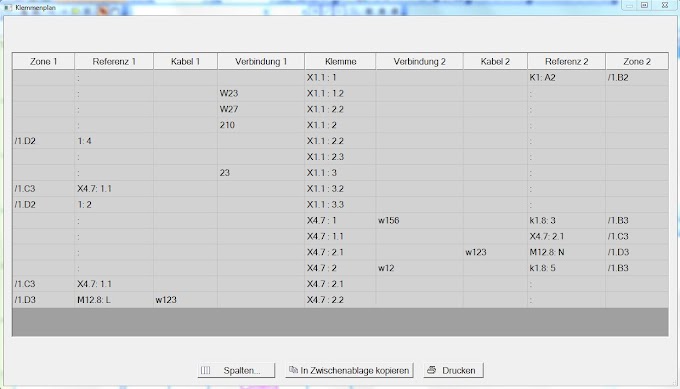Minimize the Klemmenplan window
Viewport: 680px width, 389px height.
629,5
